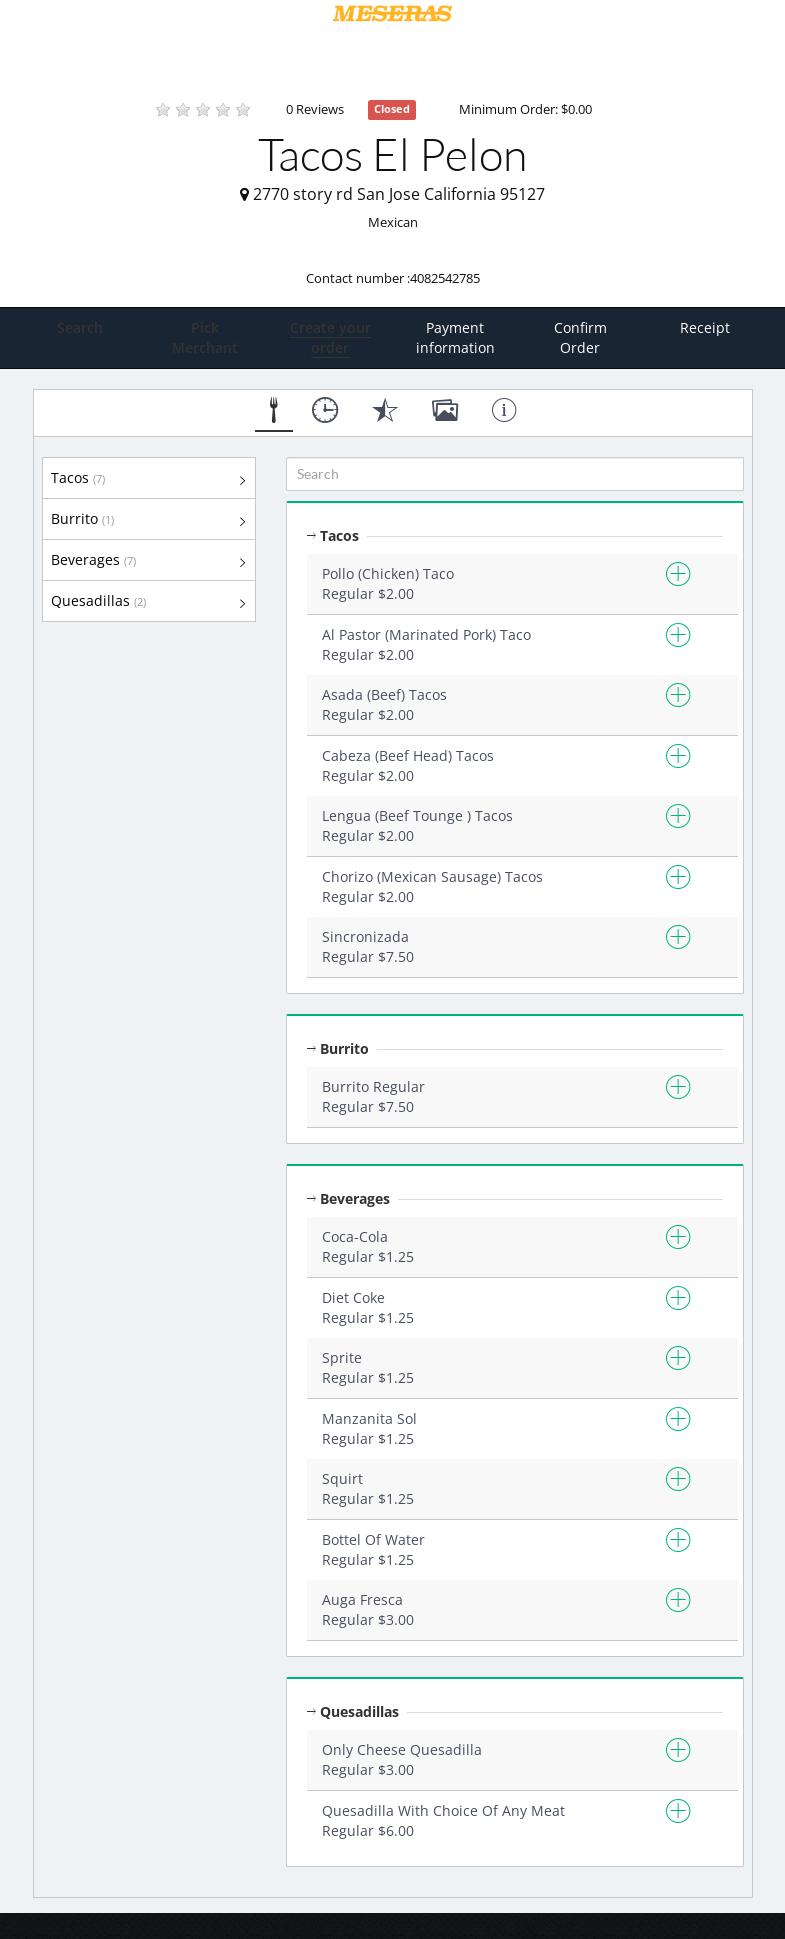Screen dimensions: 785x1939
Task: Expand the Beverages category in sidebar
Action: click(x=148, y=561)
